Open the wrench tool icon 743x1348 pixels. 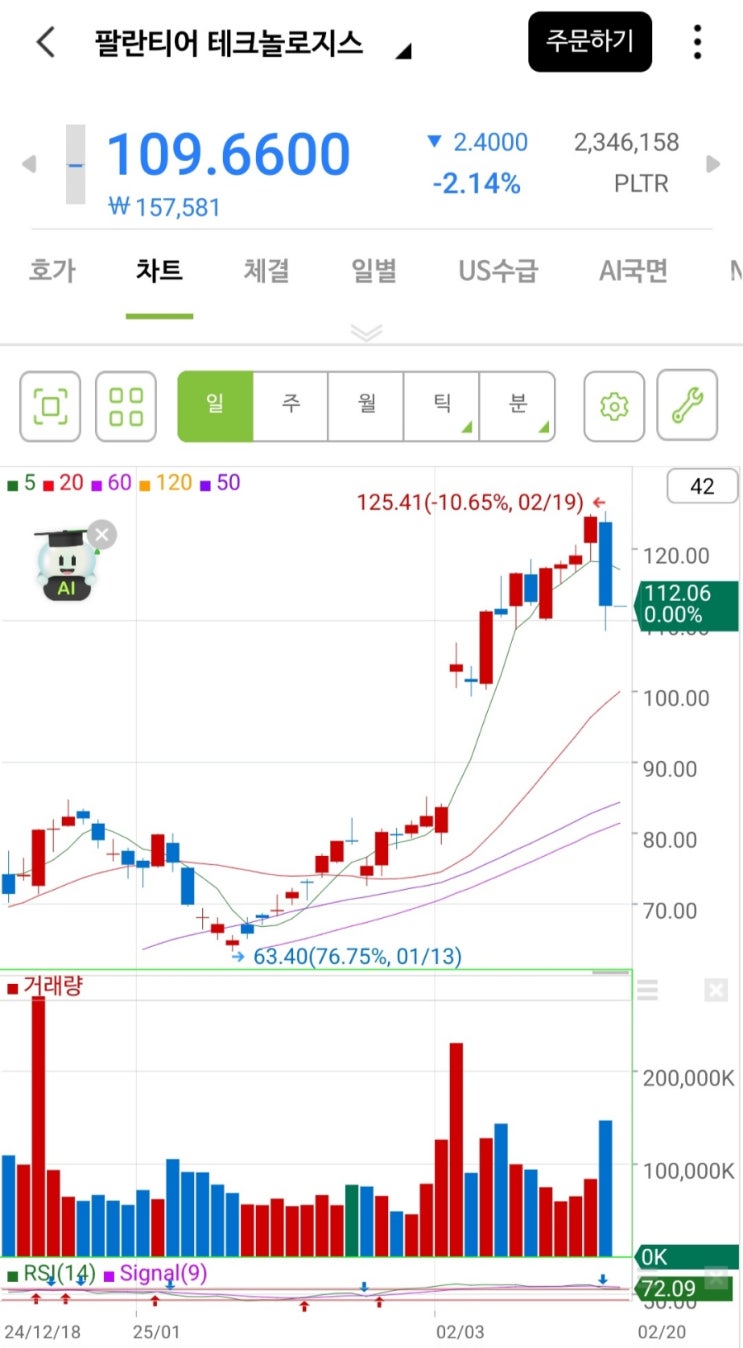click(687, 405)
